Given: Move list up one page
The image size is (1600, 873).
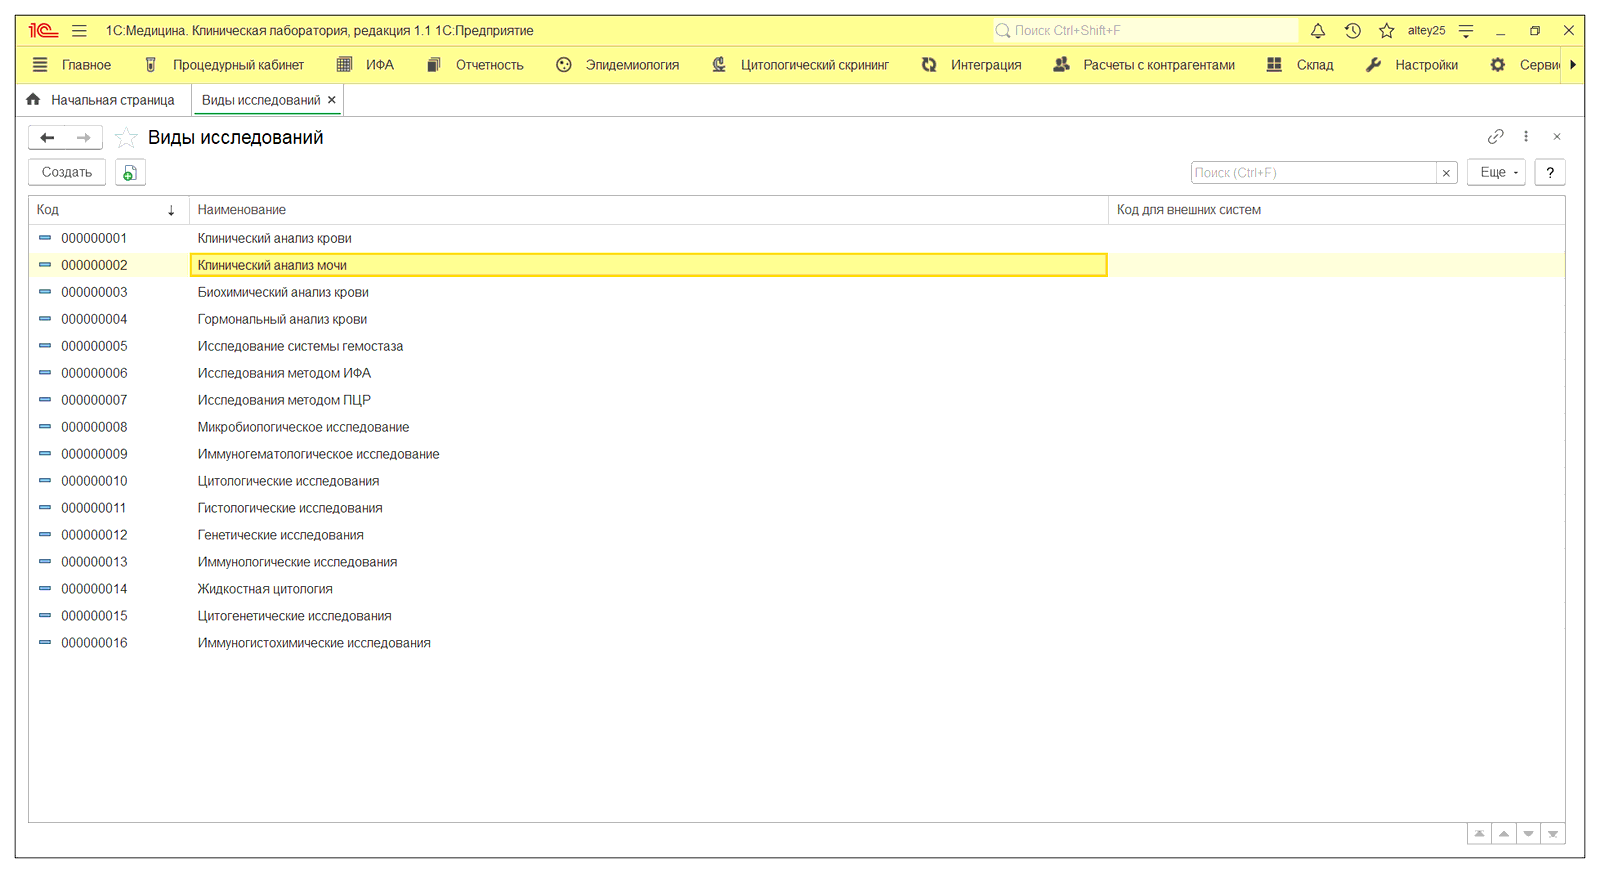Looking at the screenshot, I should [x=1504, y=834].
